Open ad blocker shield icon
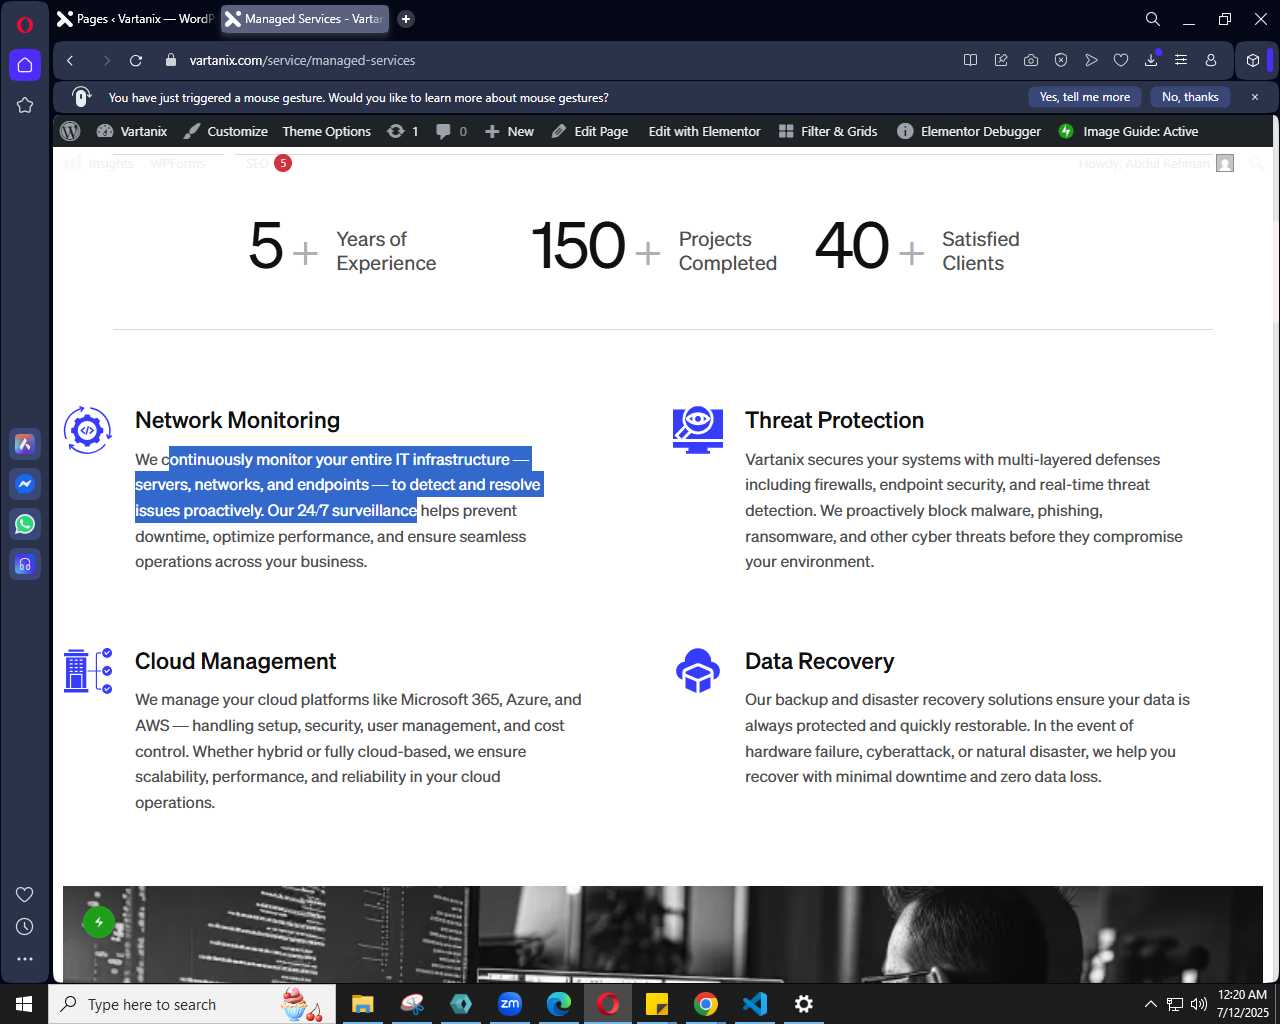1280x1024 pixels. pyautogui.click(x=1061, y=60)
